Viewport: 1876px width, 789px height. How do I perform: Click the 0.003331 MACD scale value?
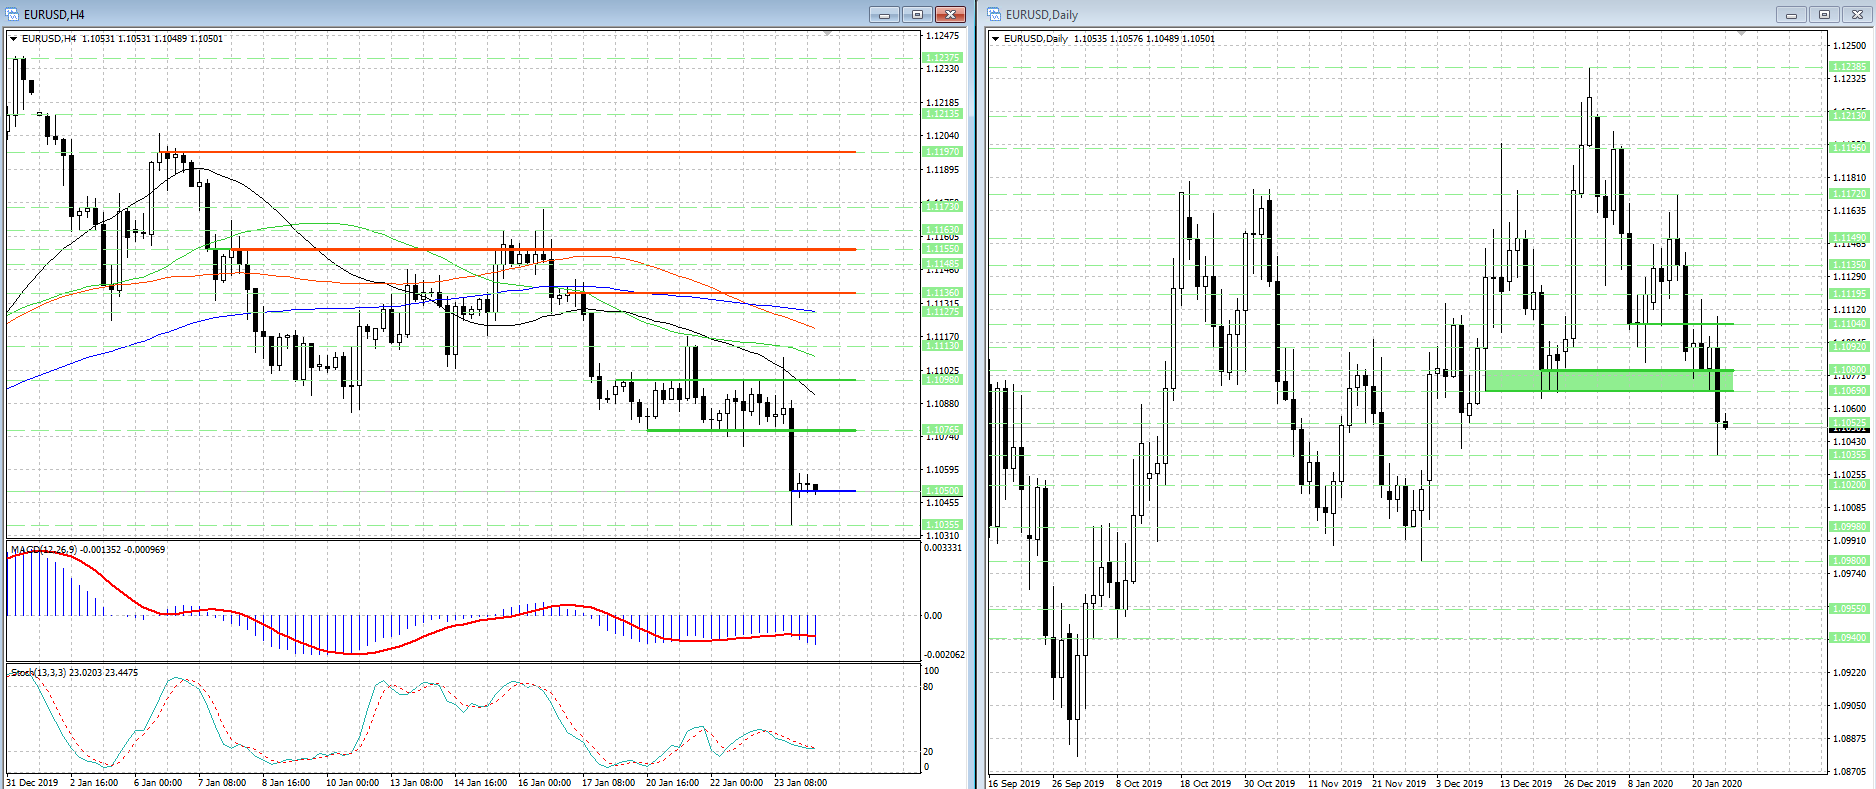tap(943, 548)
